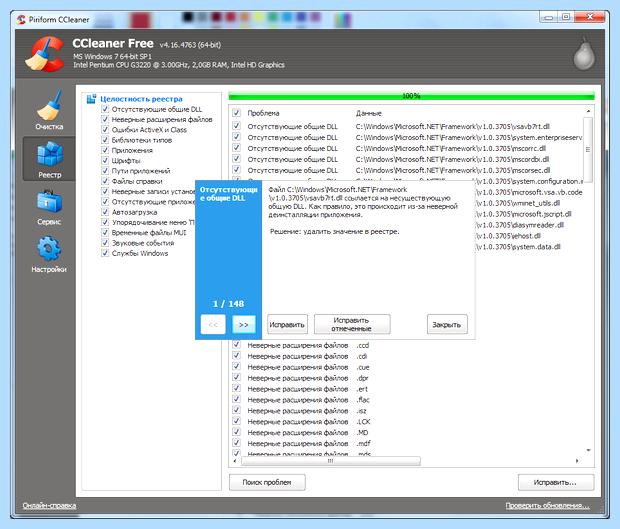Click Исправить to fix this issue
This screenshot has width=620, height=529.
click(287, 325)
